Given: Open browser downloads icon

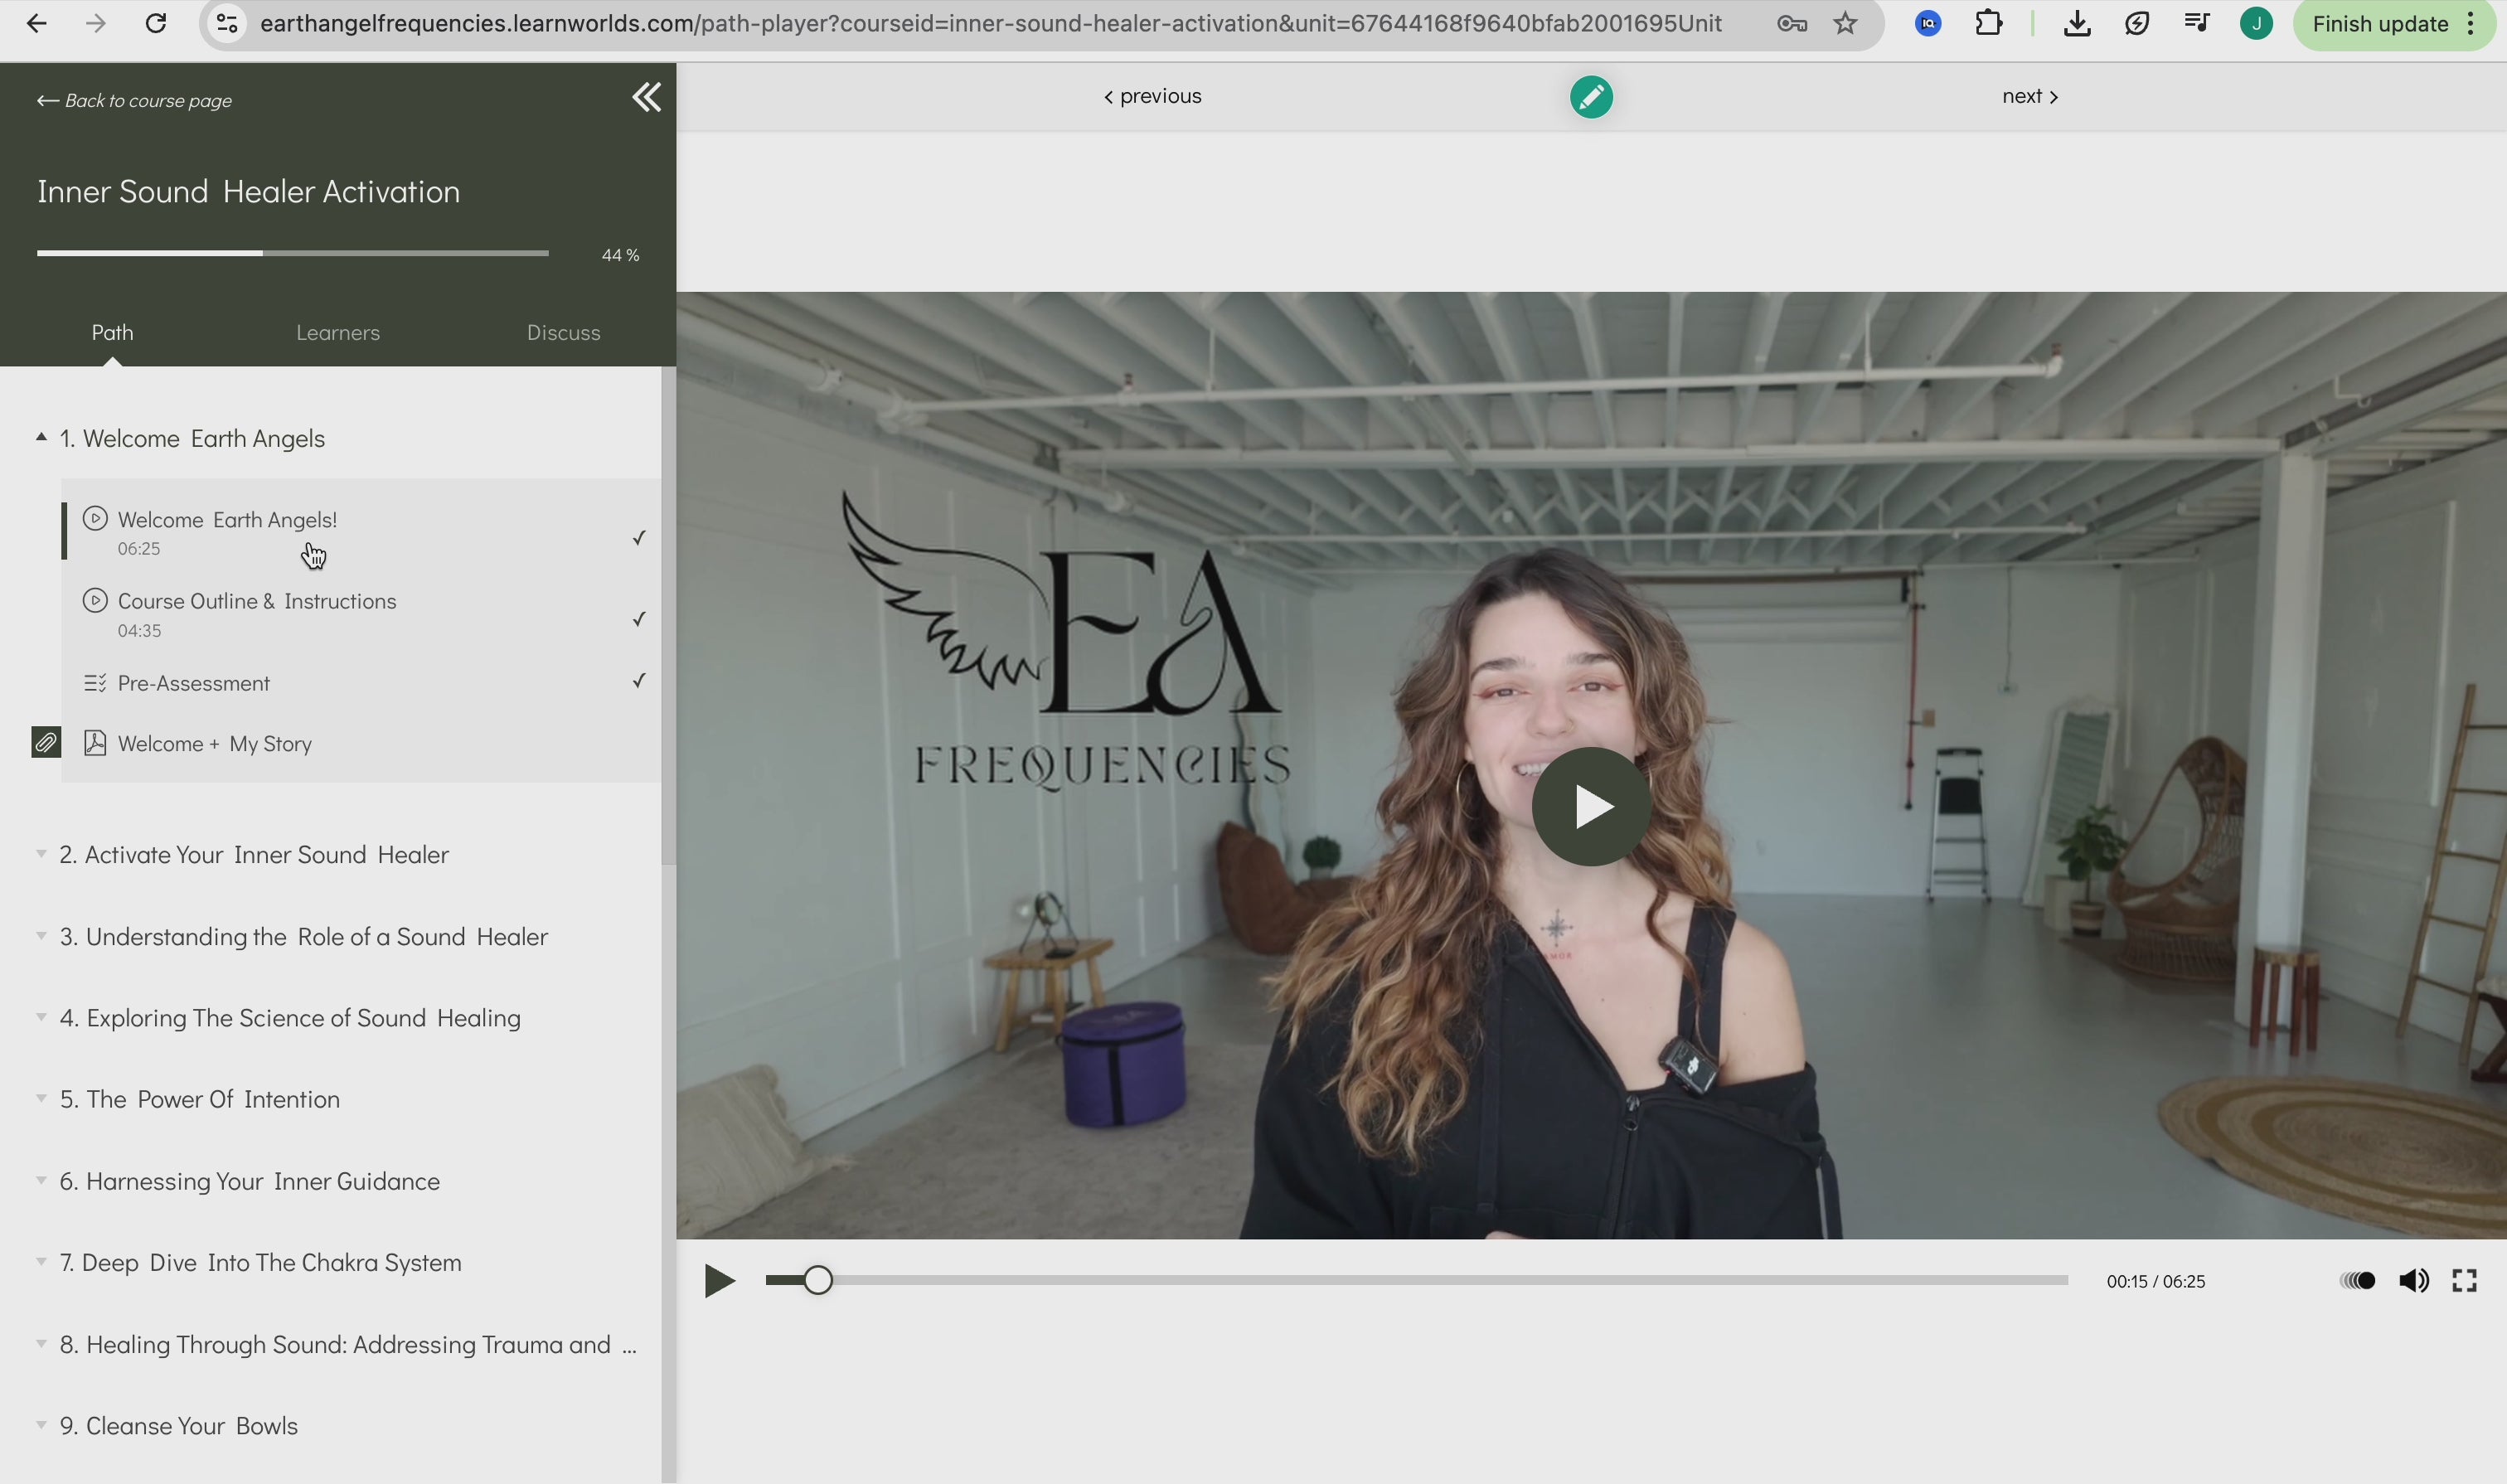Looking at the screenshot, I should point(2076,23).
